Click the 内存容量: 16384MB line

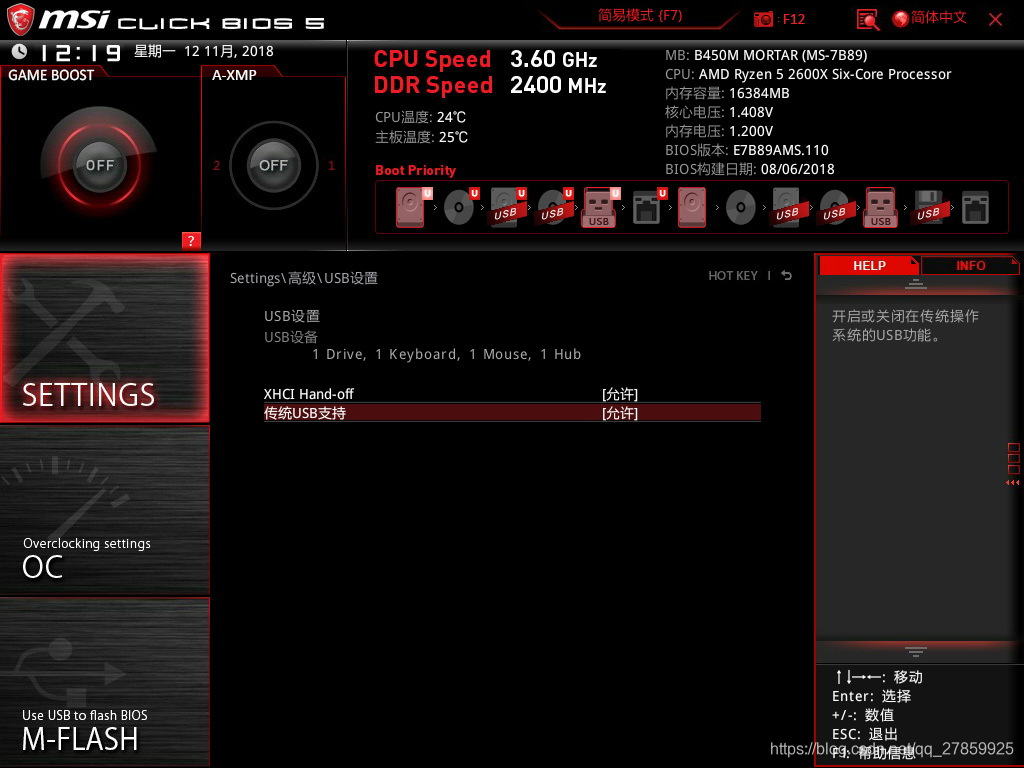coord(727,93)
